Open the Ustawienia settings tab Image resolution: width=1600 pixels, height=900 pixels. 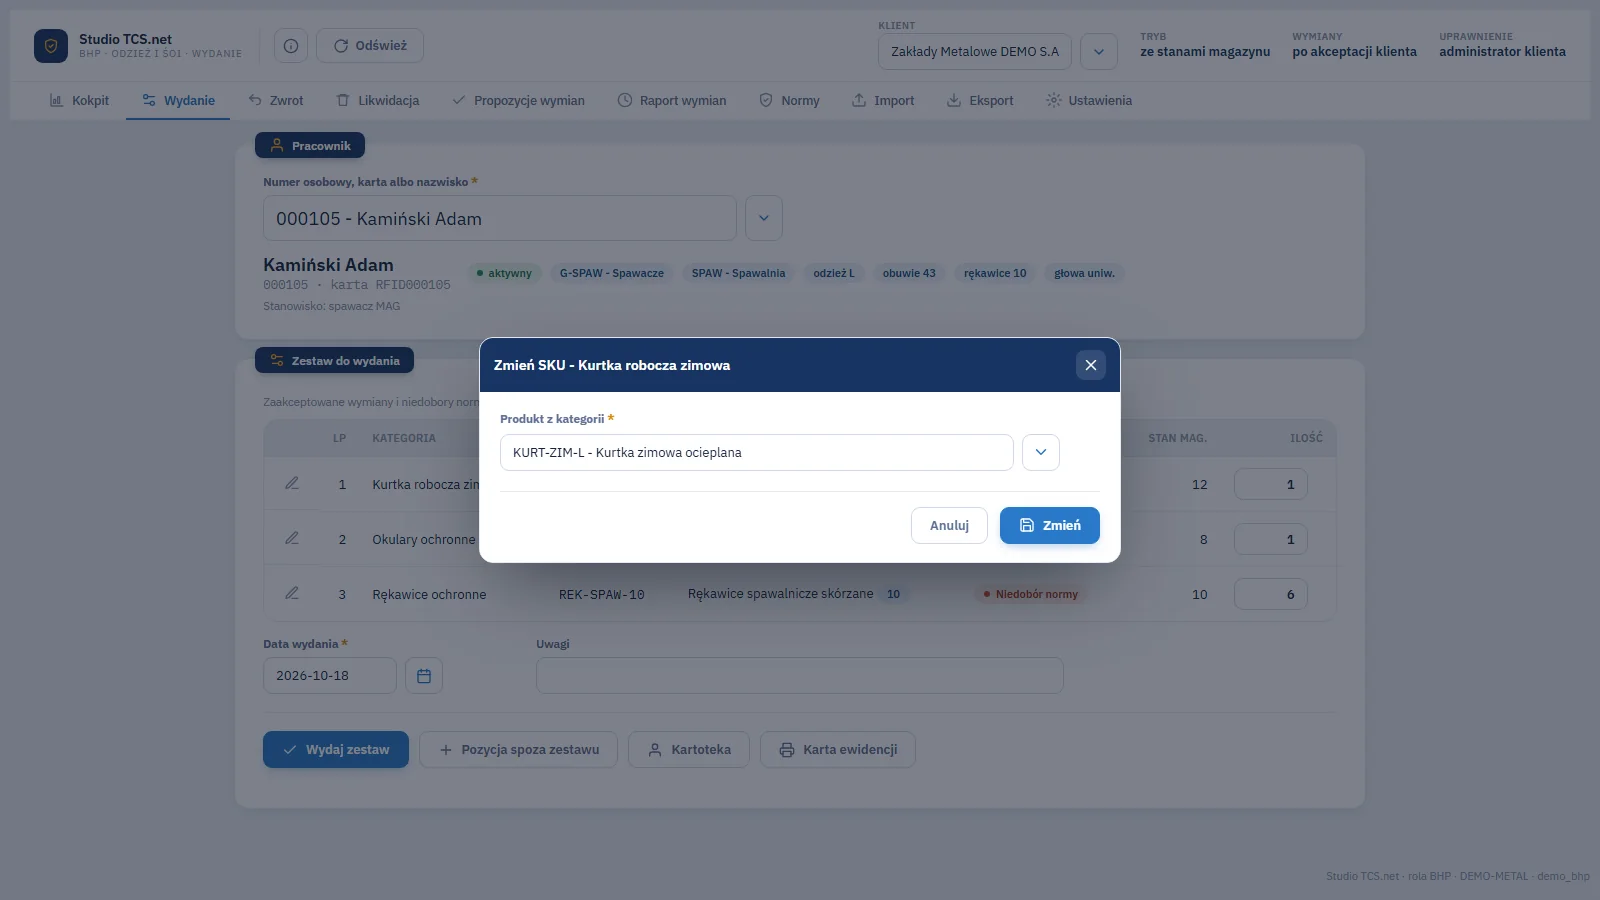click(x=1089, y=101)
